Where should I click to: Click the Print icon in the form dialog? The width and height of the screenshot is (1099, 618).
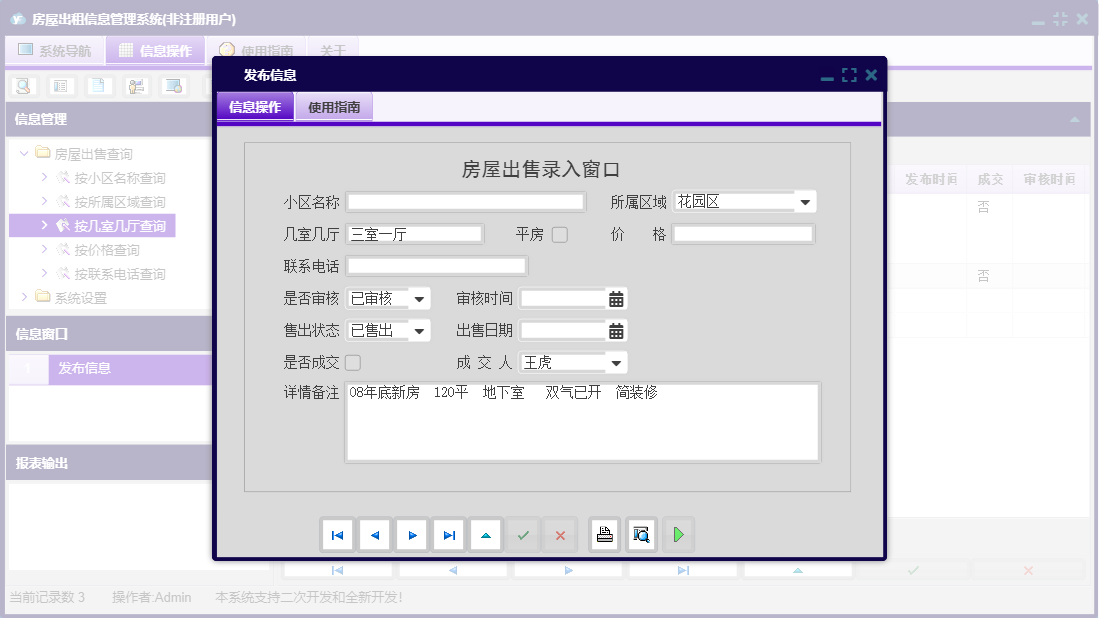[x=604, y=534]
